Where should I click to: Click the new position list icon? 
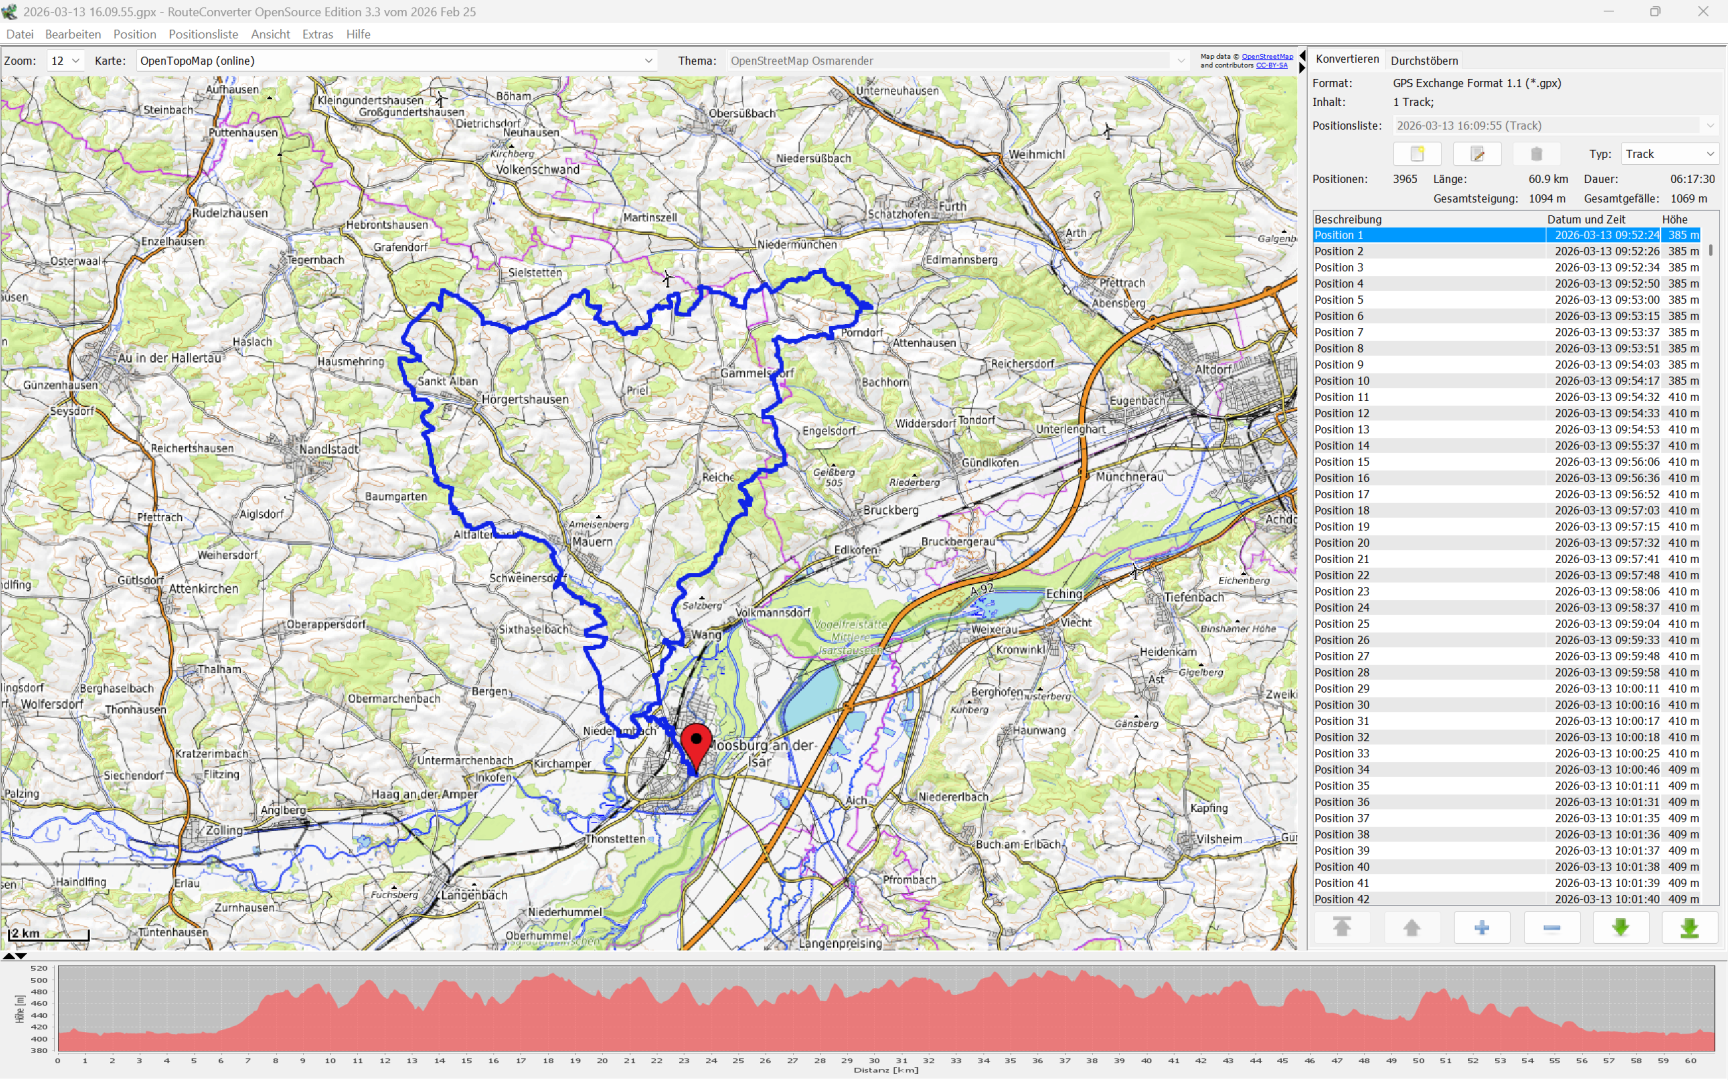[x=1417, y=154]
